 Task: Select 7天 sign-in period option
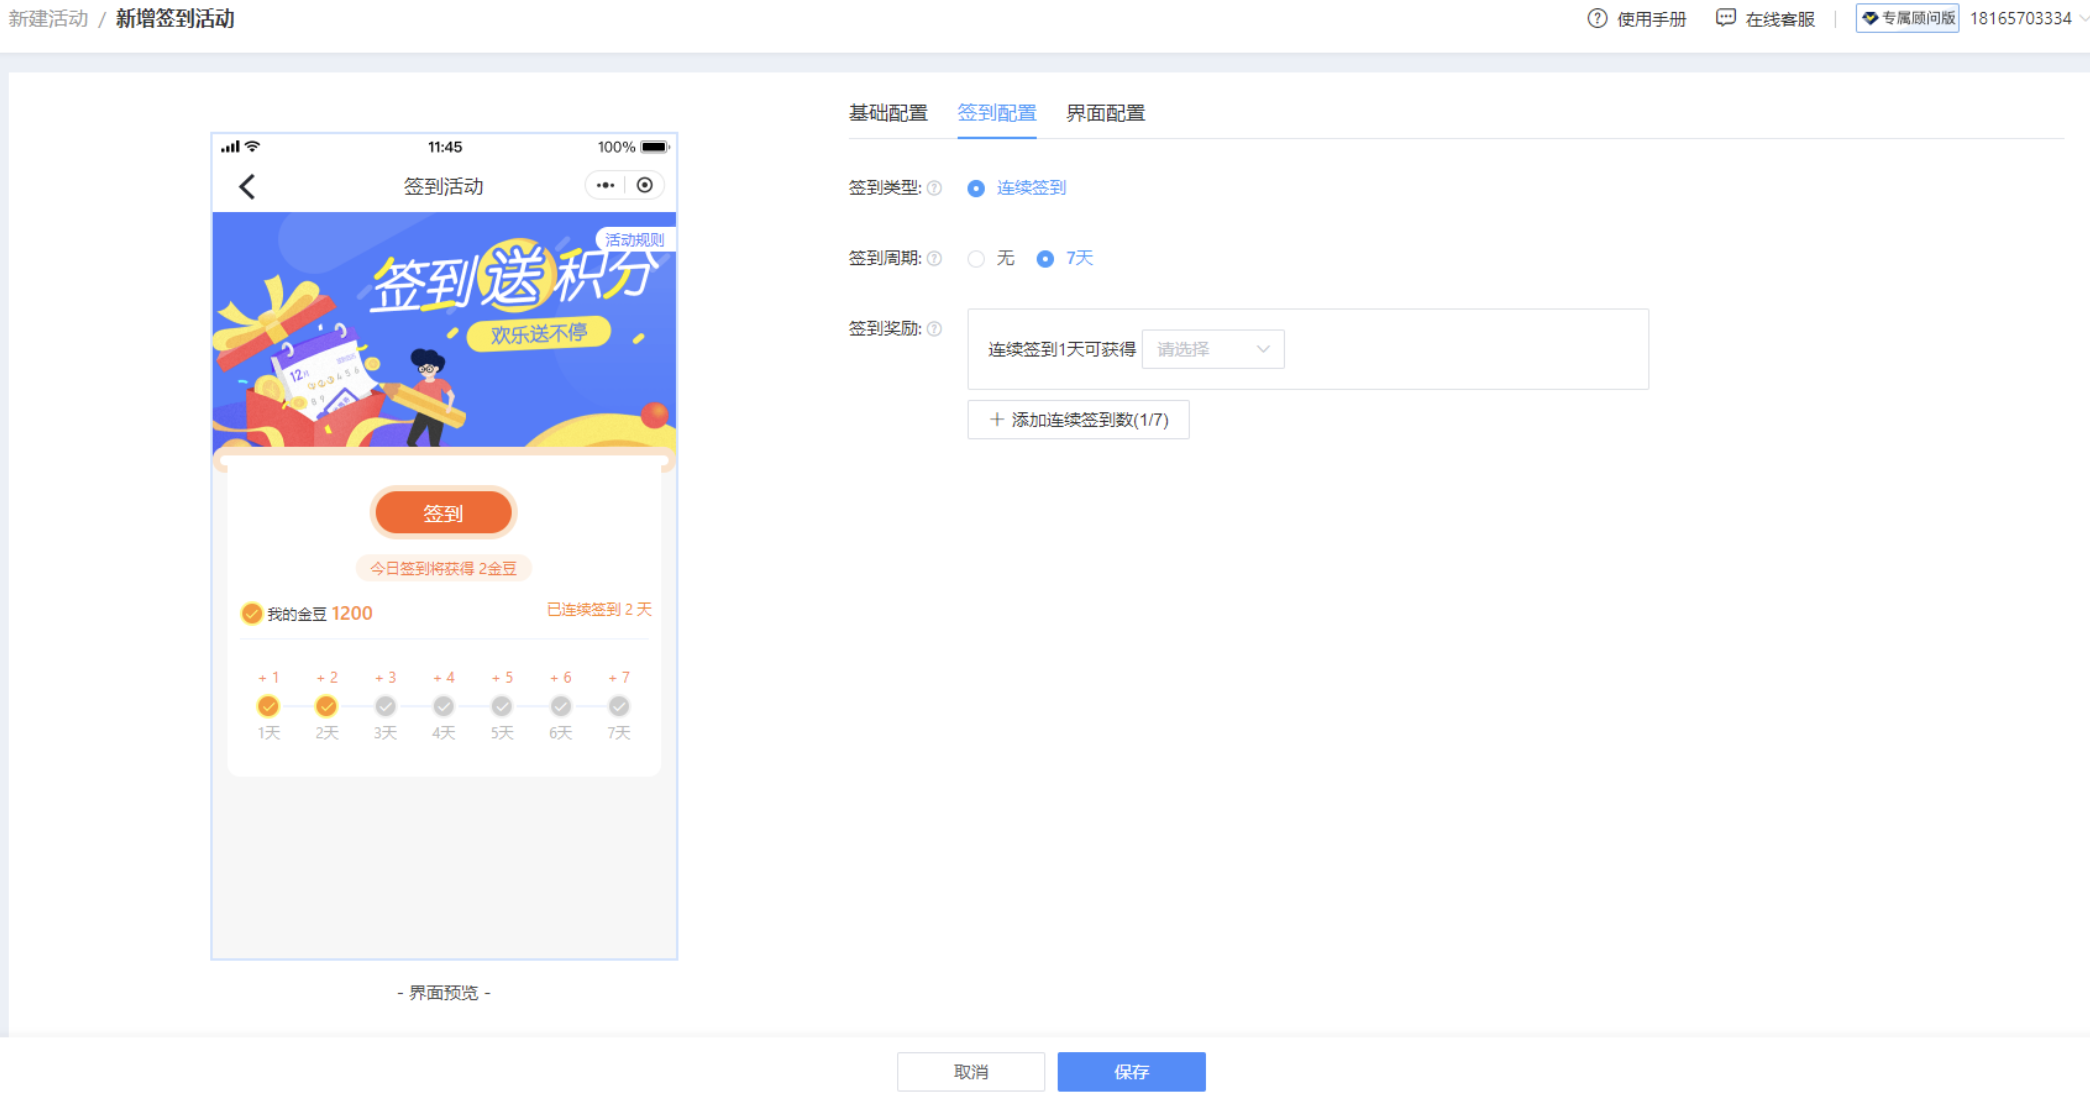[x=1045, y=259]
